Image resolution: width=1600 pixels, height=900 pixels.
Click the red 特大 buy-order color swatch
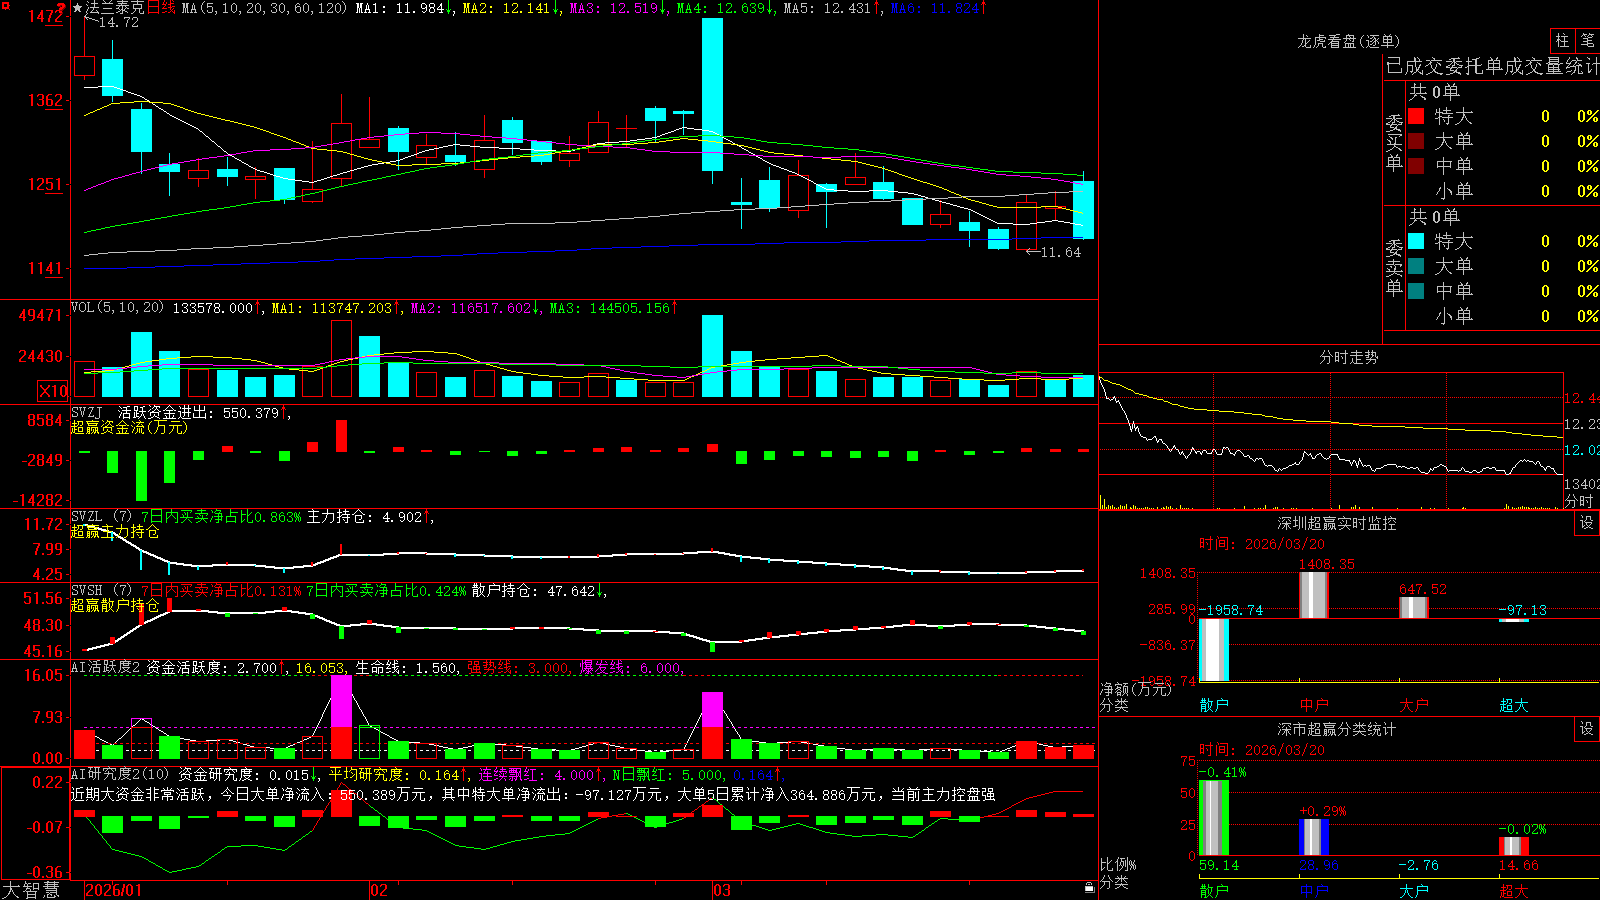coord(1416,116)
